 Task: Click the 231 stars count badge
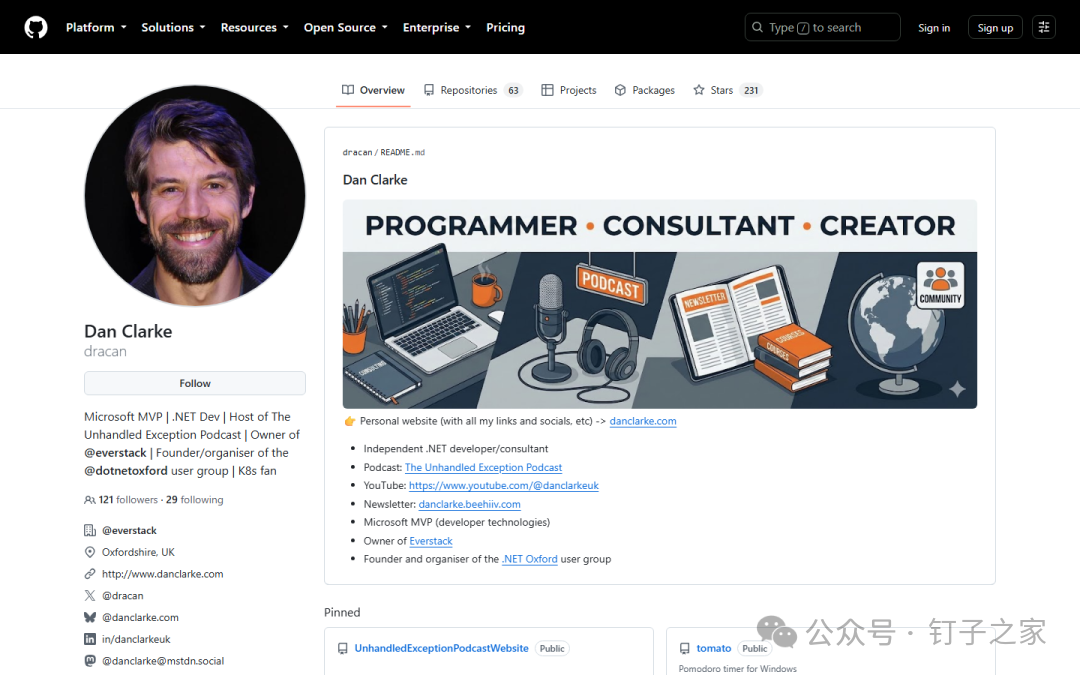pos(751,90)
